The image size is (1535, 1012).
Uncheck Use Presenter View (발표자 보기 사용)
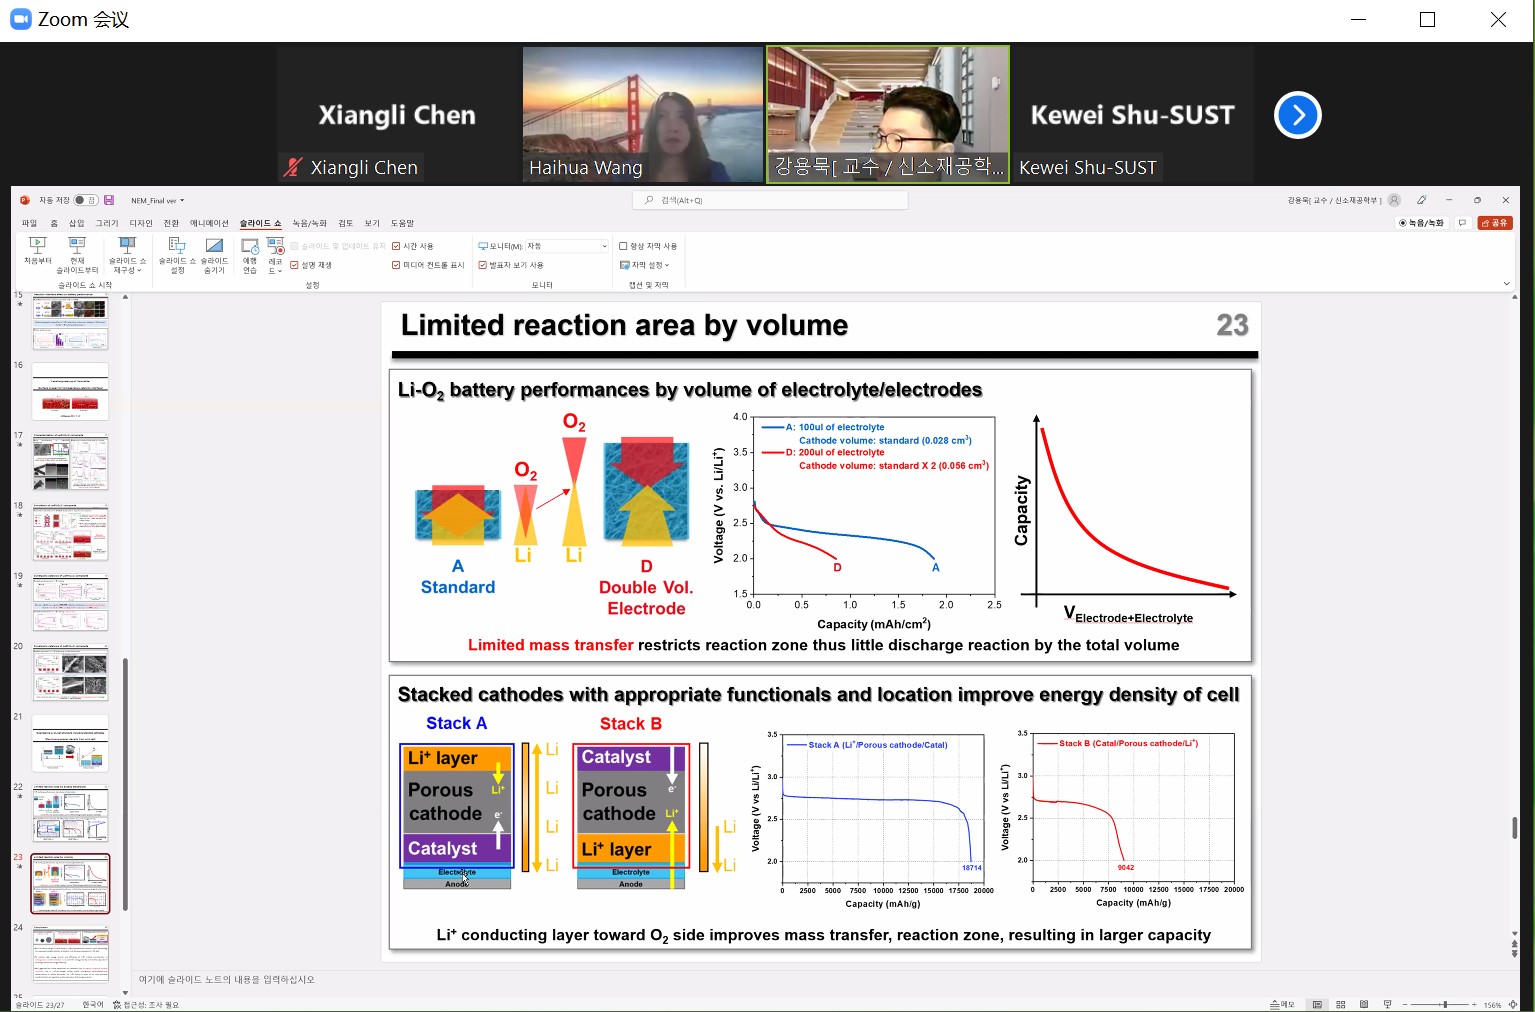[483, 265]
